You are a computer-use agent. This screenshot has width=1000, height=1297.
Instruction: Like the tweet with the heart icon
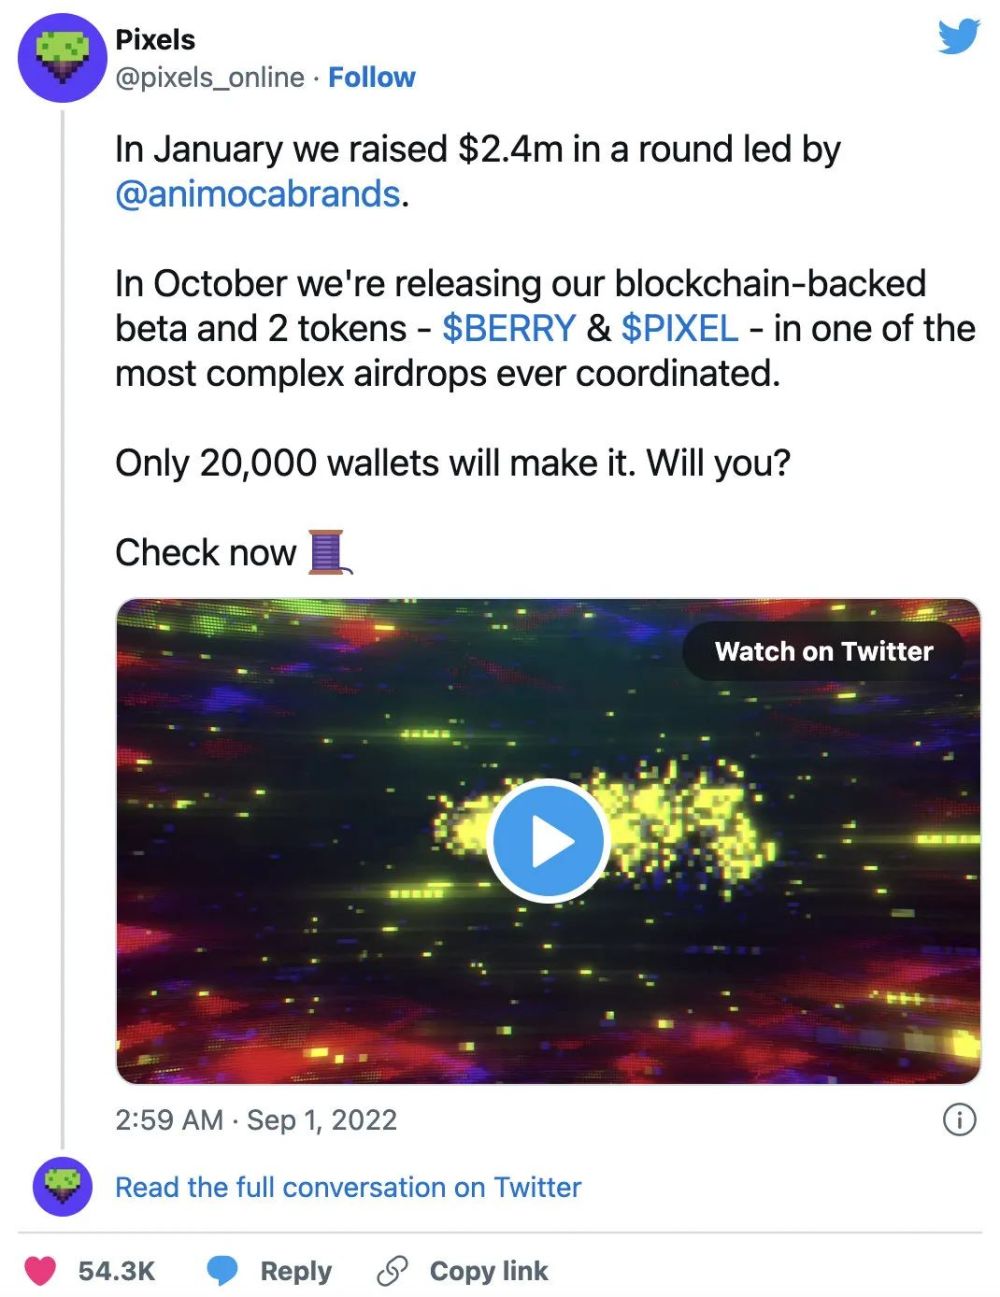[41, 1271]
